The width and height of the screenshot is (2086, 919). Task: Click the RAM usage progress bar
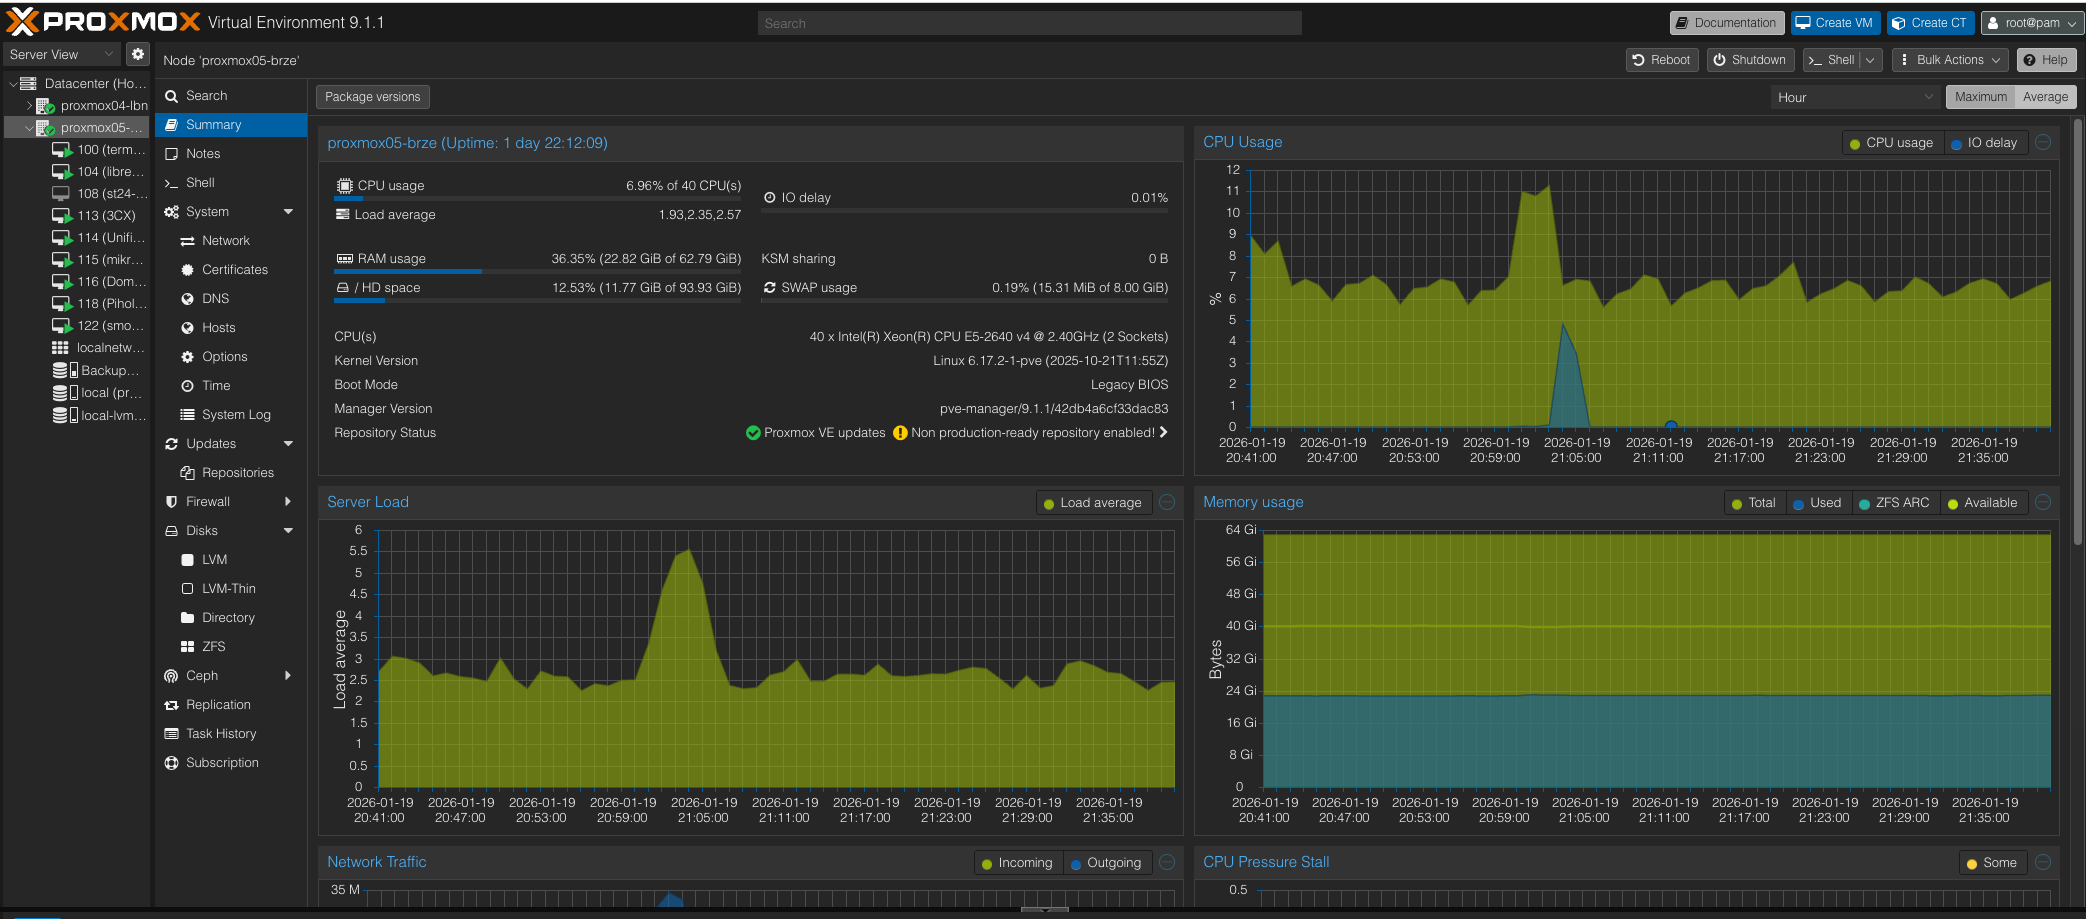[538, 271]
